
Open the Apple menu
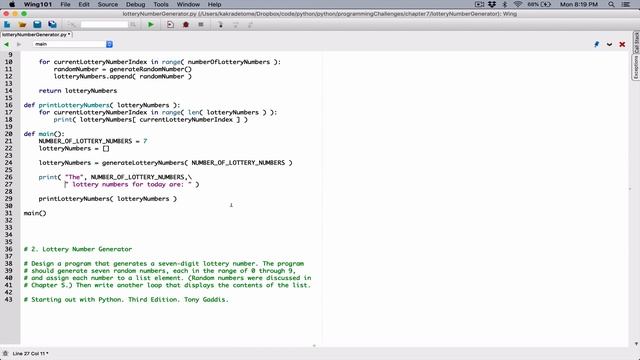12,4
